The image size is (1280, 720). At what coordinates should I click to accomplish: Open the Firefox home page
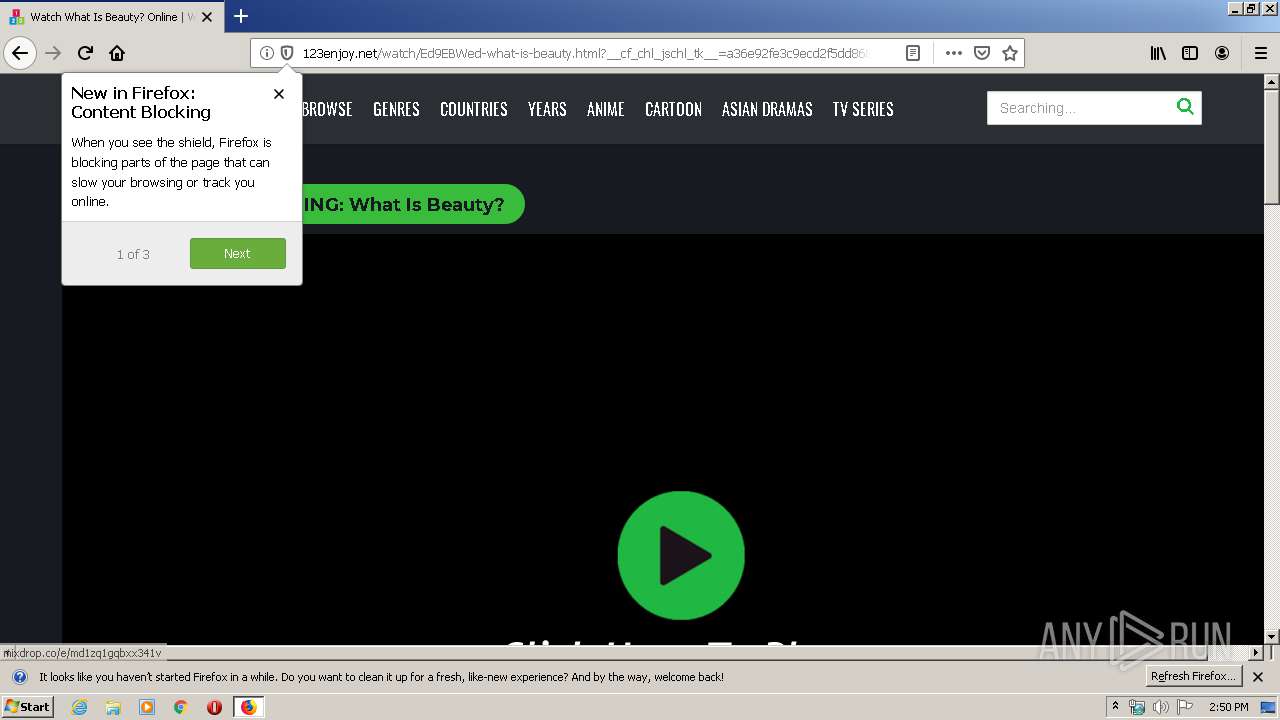coord(117,53)
